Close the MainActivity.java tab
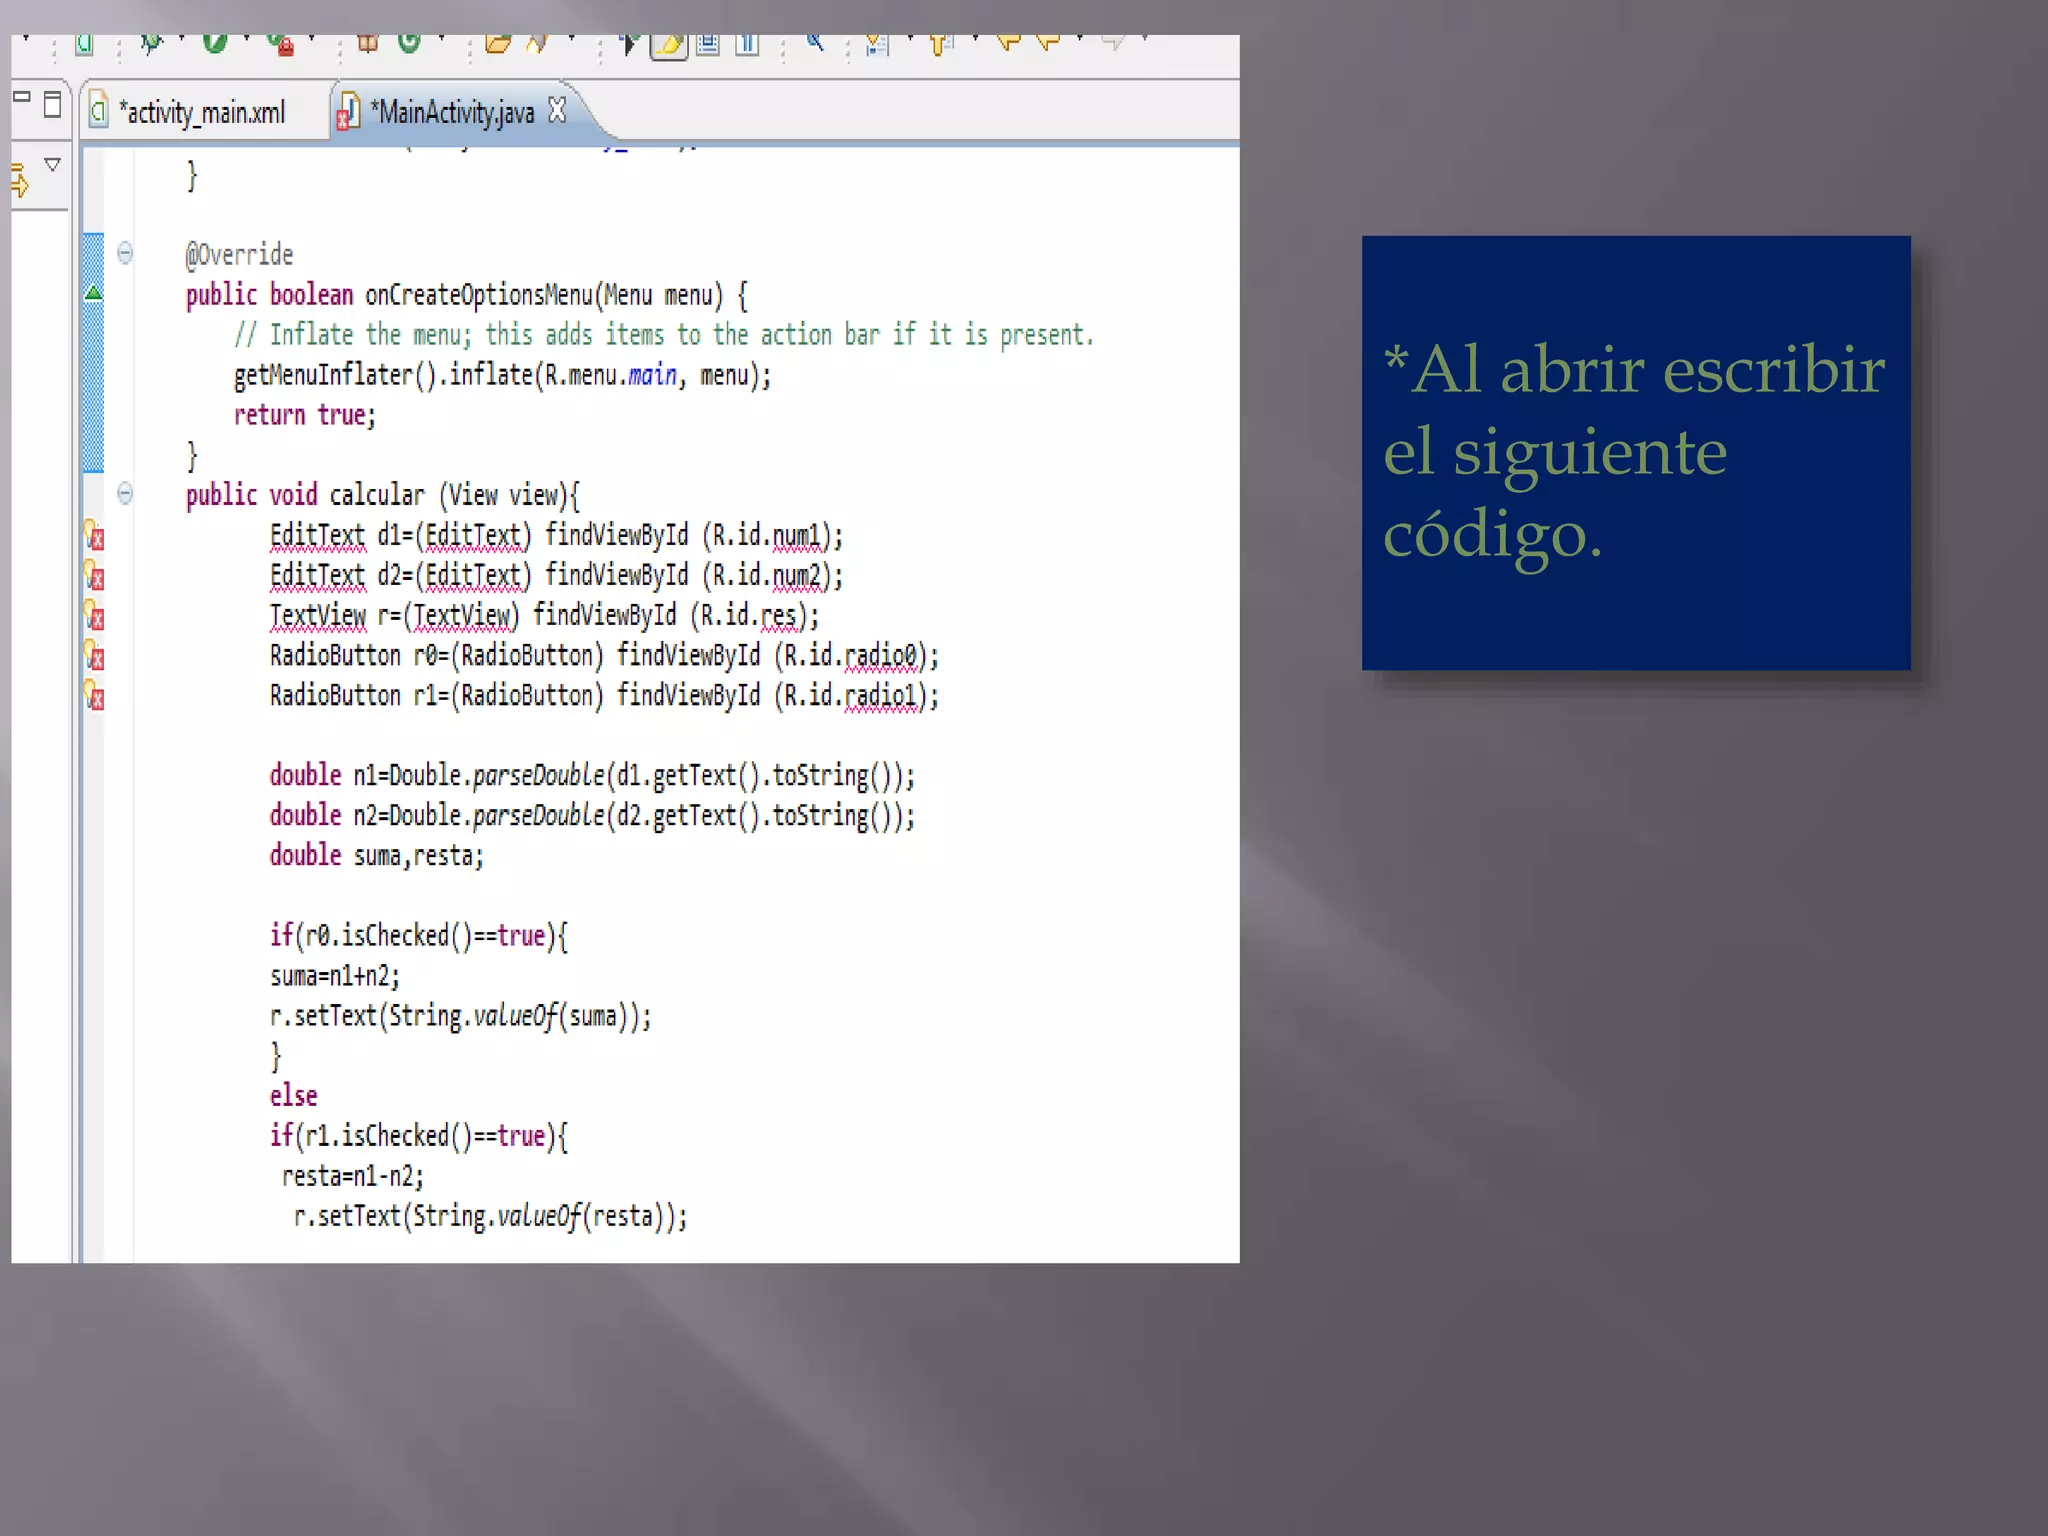Image resolution: width=2048 pixels, height=1536 pixels. click(558, 111)
